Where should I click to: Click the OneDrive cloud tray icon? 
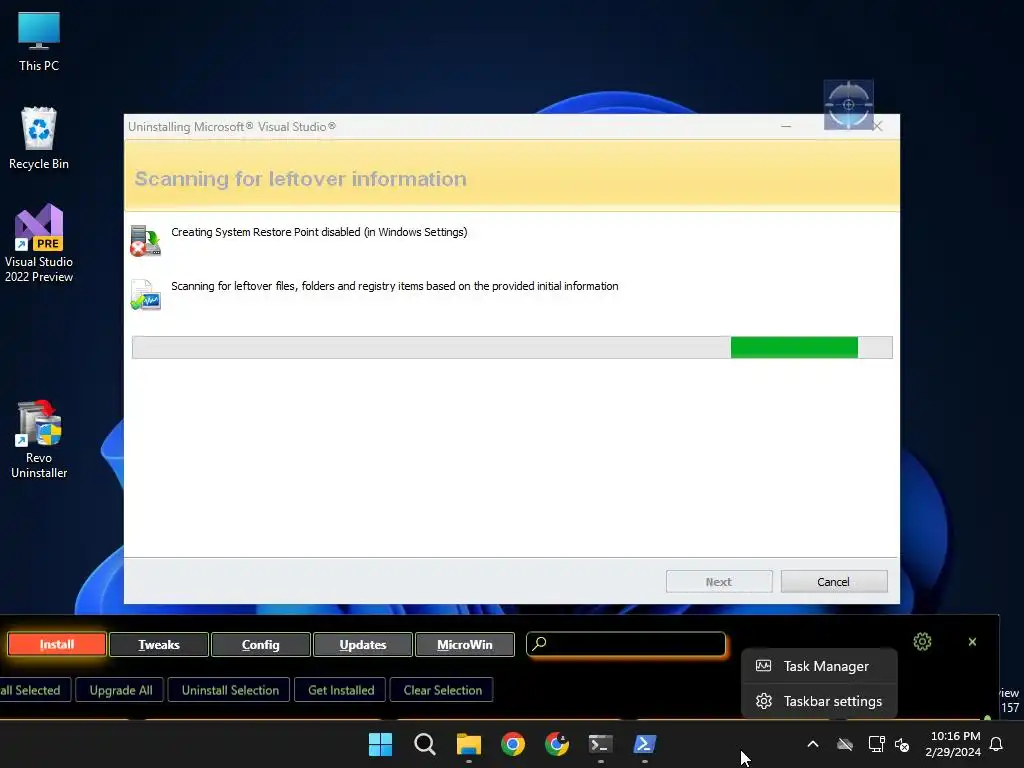pos(845,744)
